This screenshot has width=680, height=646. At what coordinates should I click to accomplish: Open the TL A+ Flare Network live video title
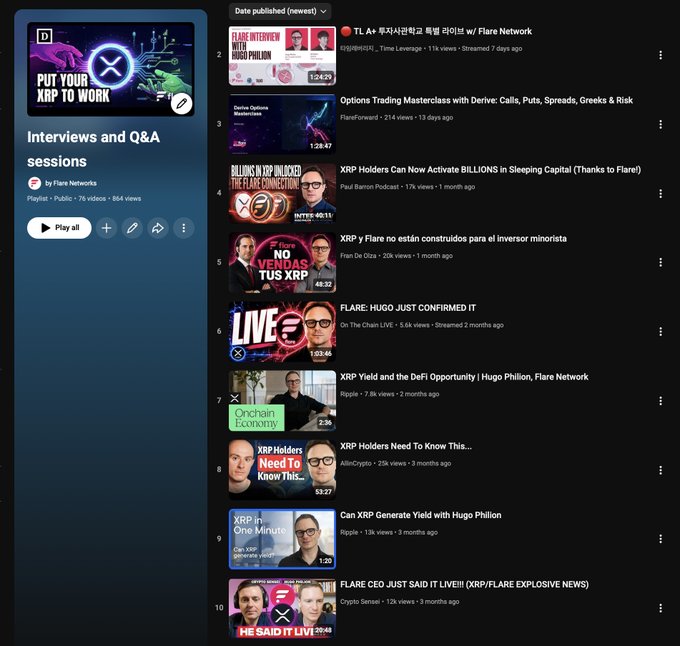436,31
